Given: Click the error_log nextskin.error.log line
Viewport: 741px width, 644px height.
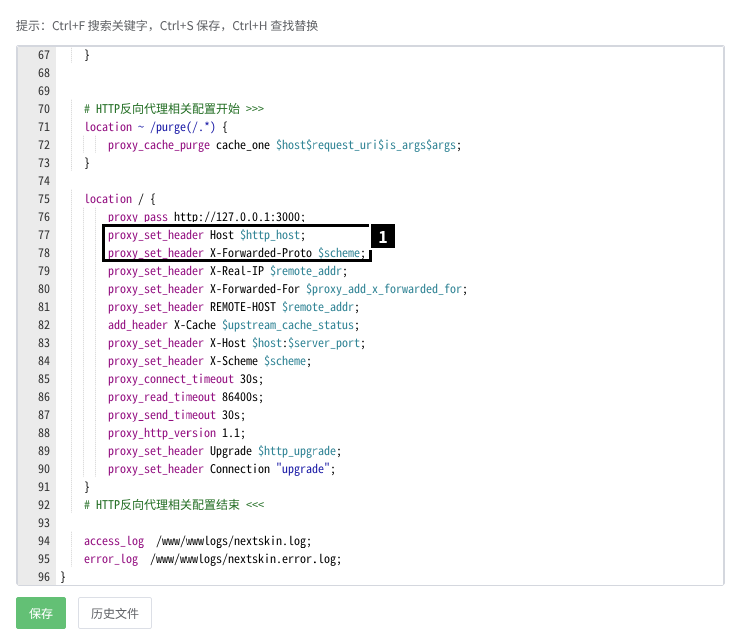Looking at the screenshot, I should click(x=212, y=559).
